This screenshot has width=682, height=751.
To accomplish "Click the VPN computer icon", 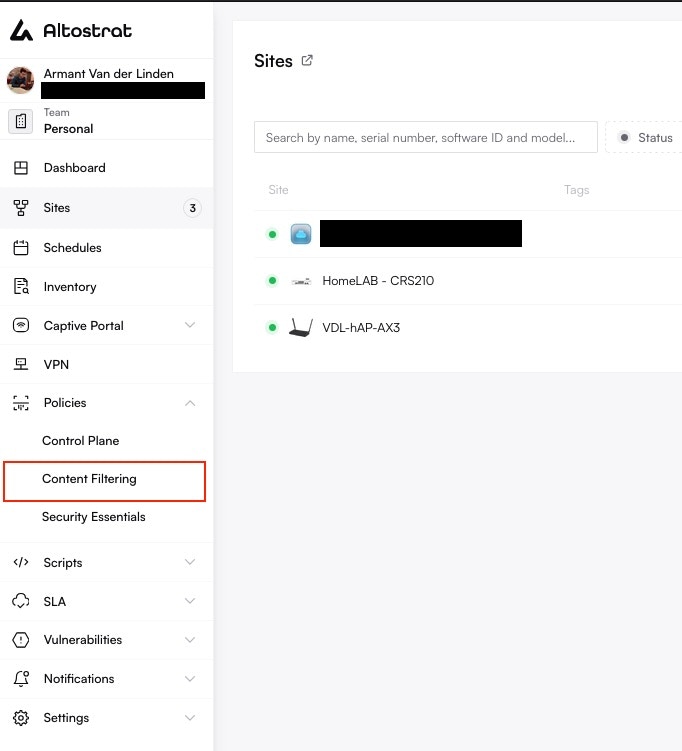I will pos(21,364).
